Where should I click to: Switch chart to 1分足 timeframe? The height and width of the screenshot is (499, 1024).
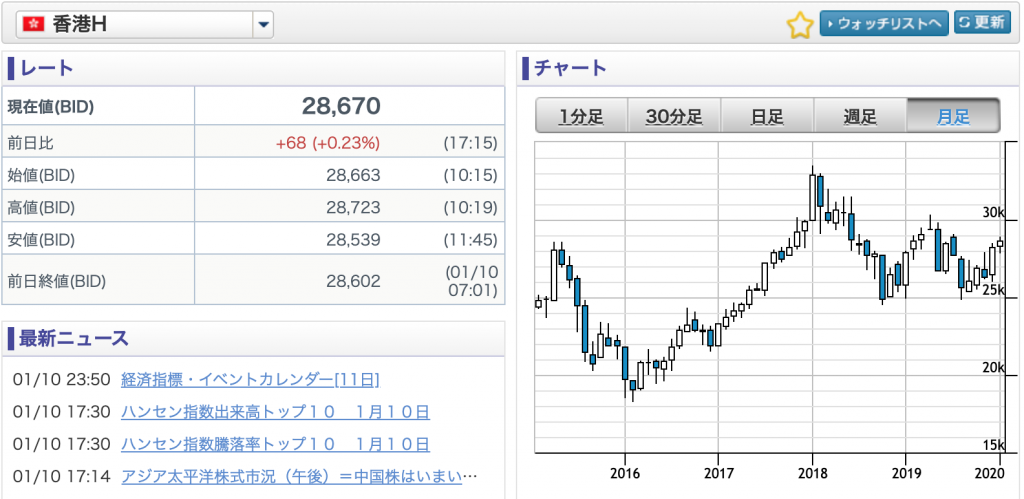pos(581,117)
